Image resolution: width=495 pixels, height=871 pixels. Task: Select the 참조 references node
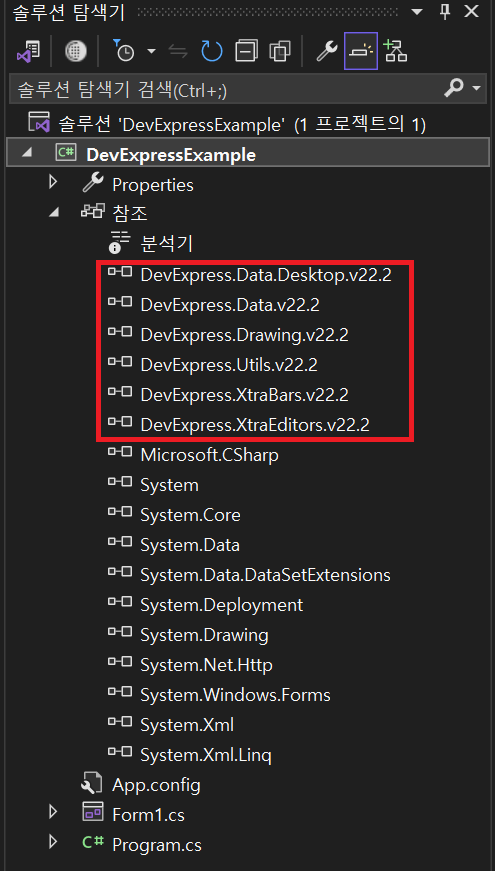pos(129,214)
